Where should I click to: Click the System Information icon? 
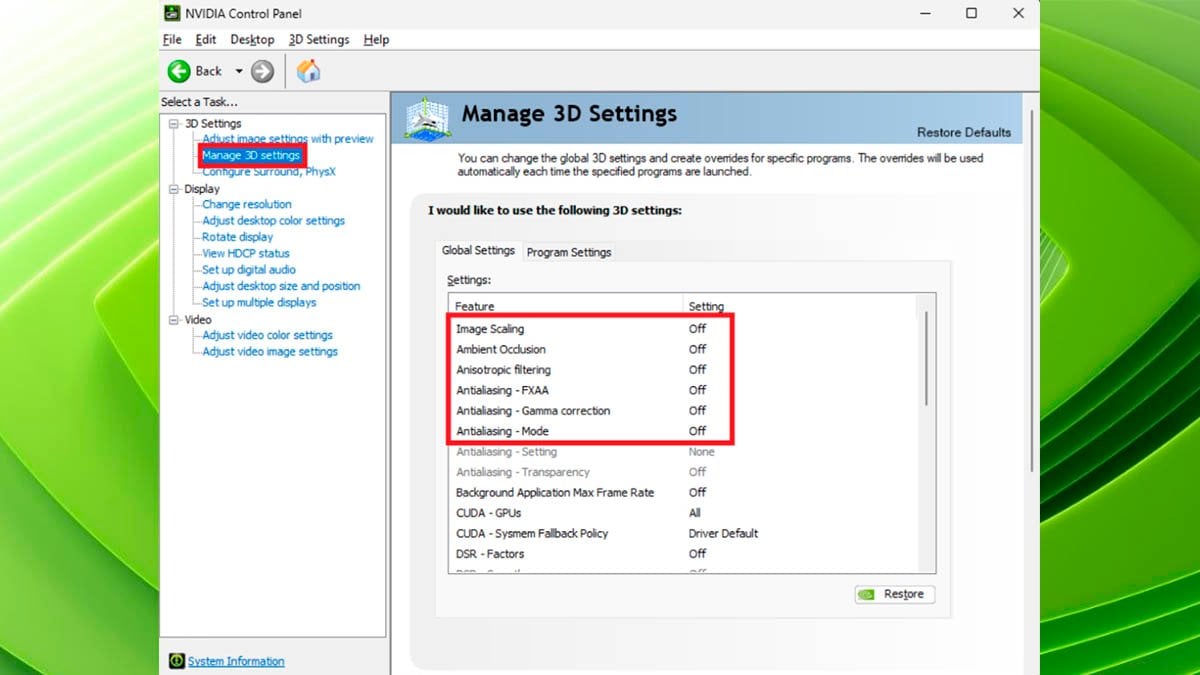(x=176, y=661)
